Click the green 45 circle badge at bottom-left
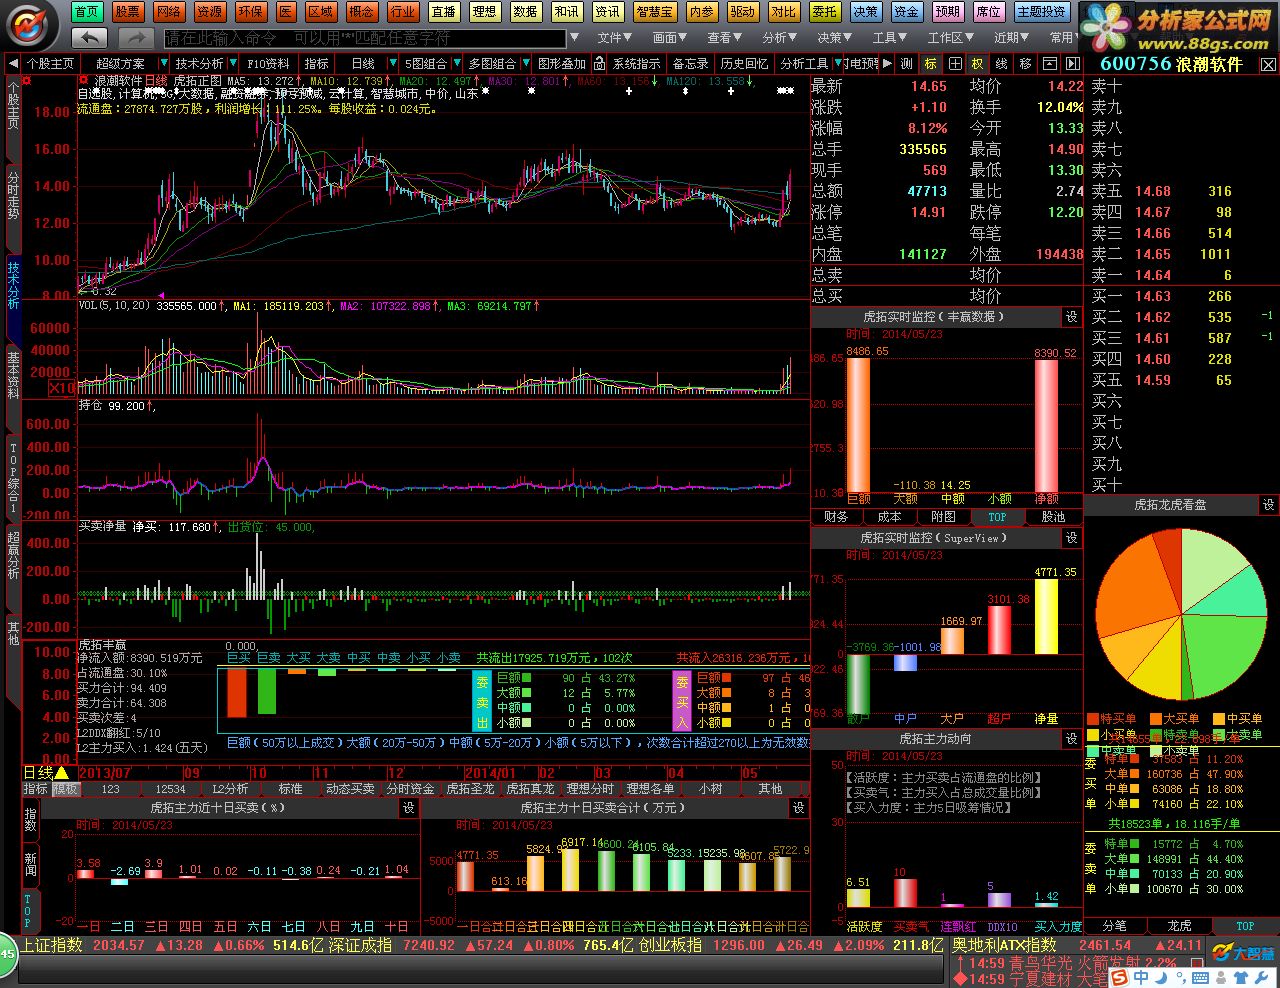The height and width of the screenshot is (988, 1280). pos(7,954)
